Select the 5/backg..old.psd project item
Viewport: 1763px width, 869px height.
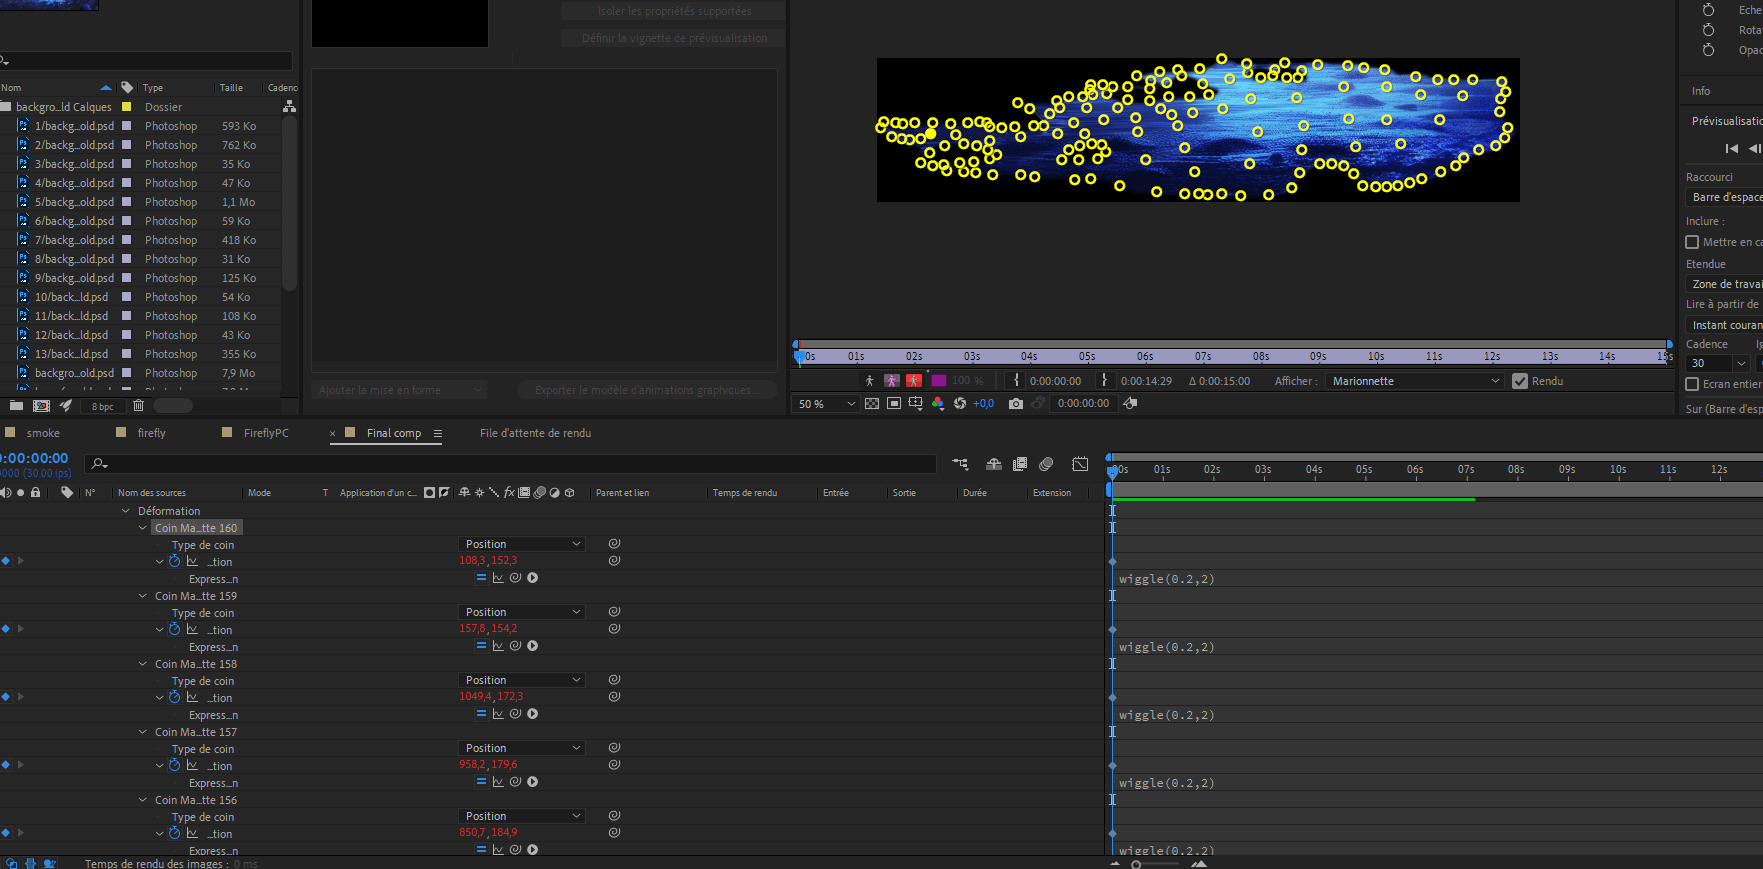coord(74,202)
